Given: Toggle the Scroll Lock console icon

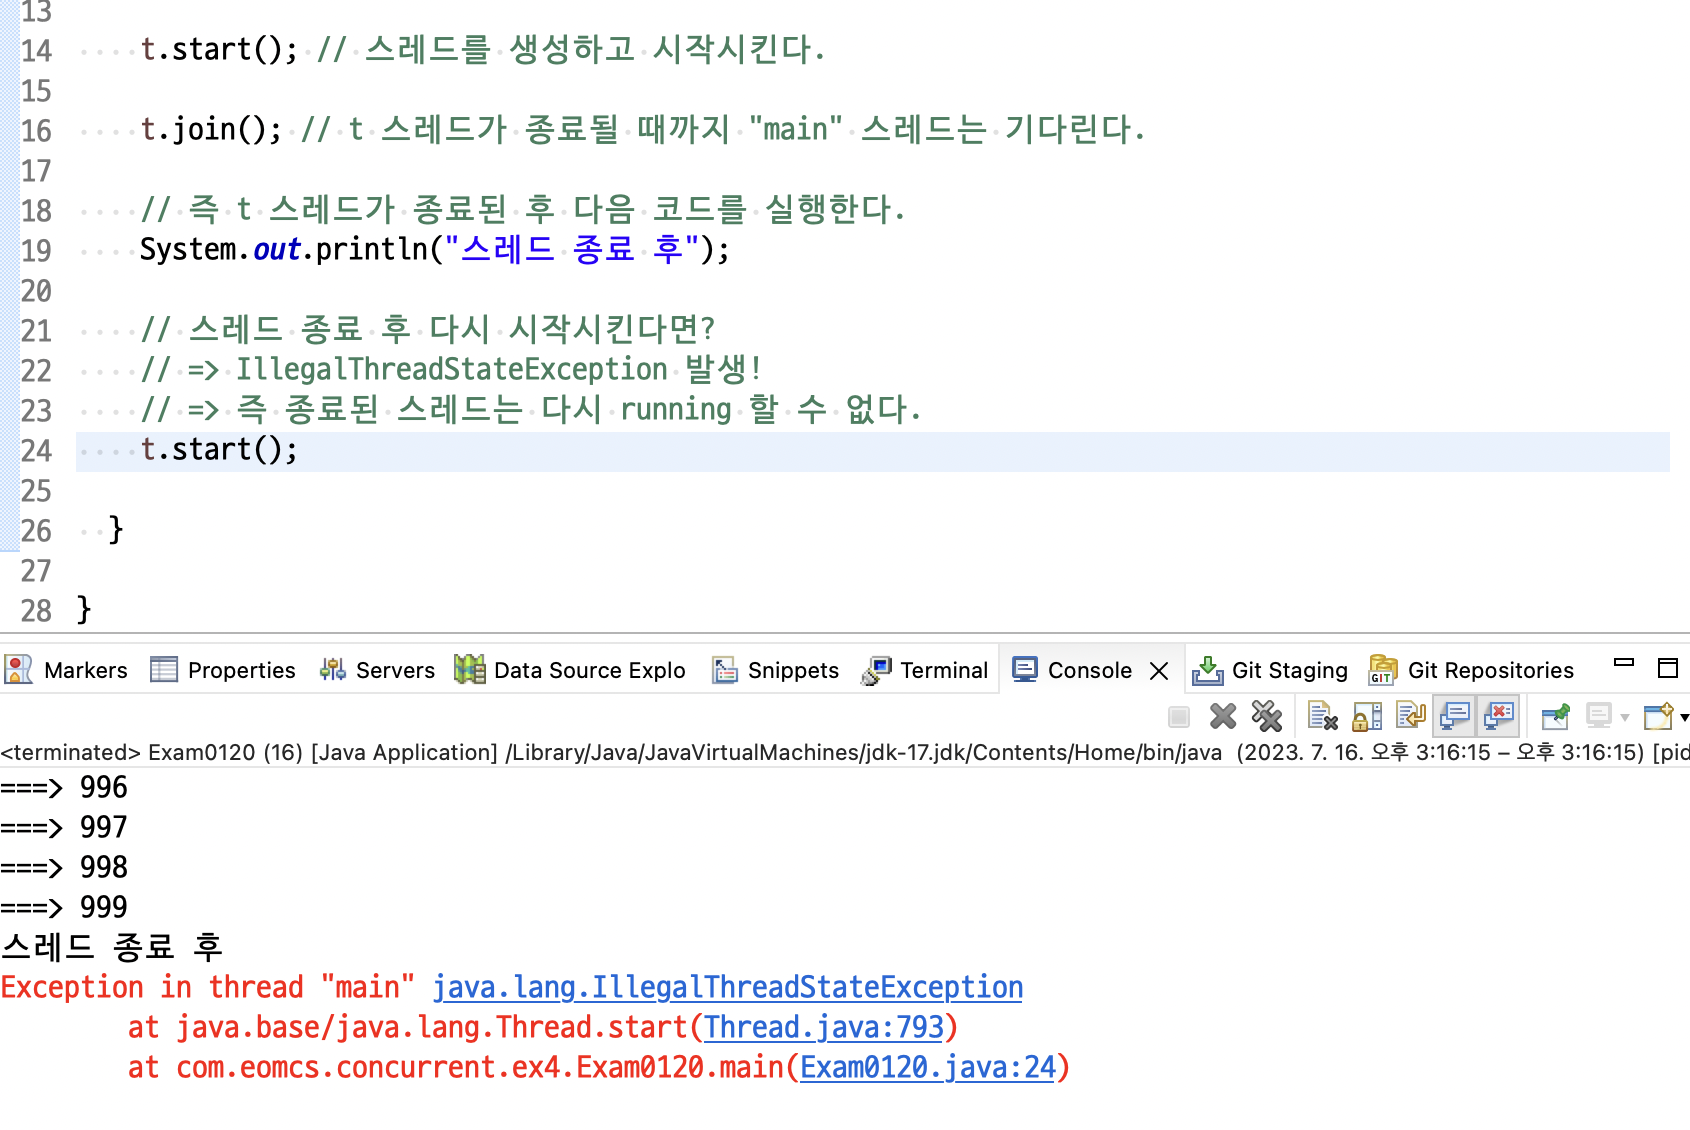Looking at the screenshot, I should coord(1367,716).
